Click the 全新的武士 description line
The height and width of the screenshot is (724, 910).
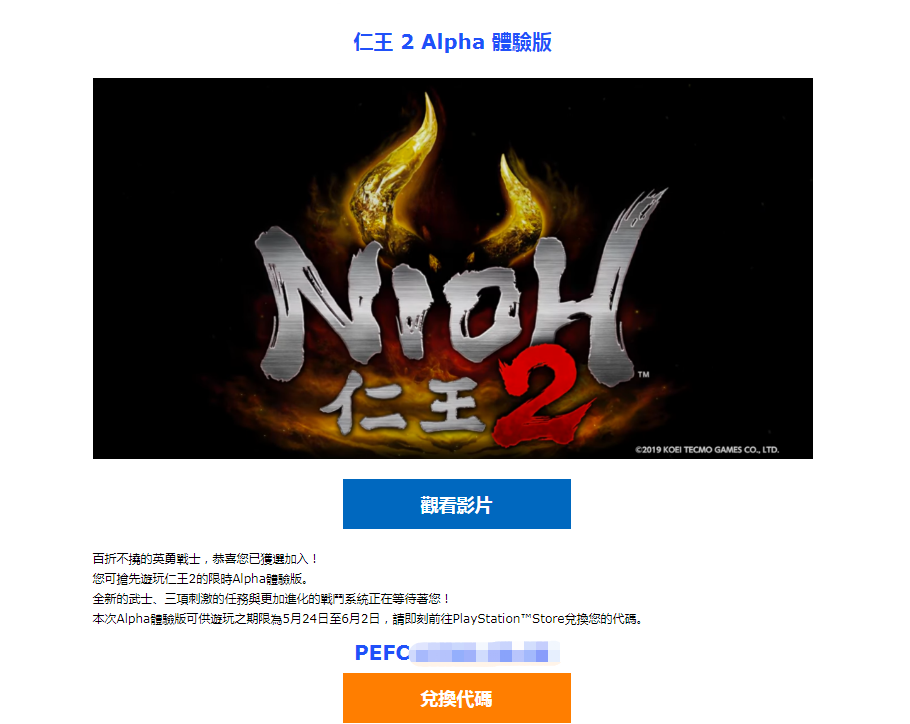(x=271, y=598)
